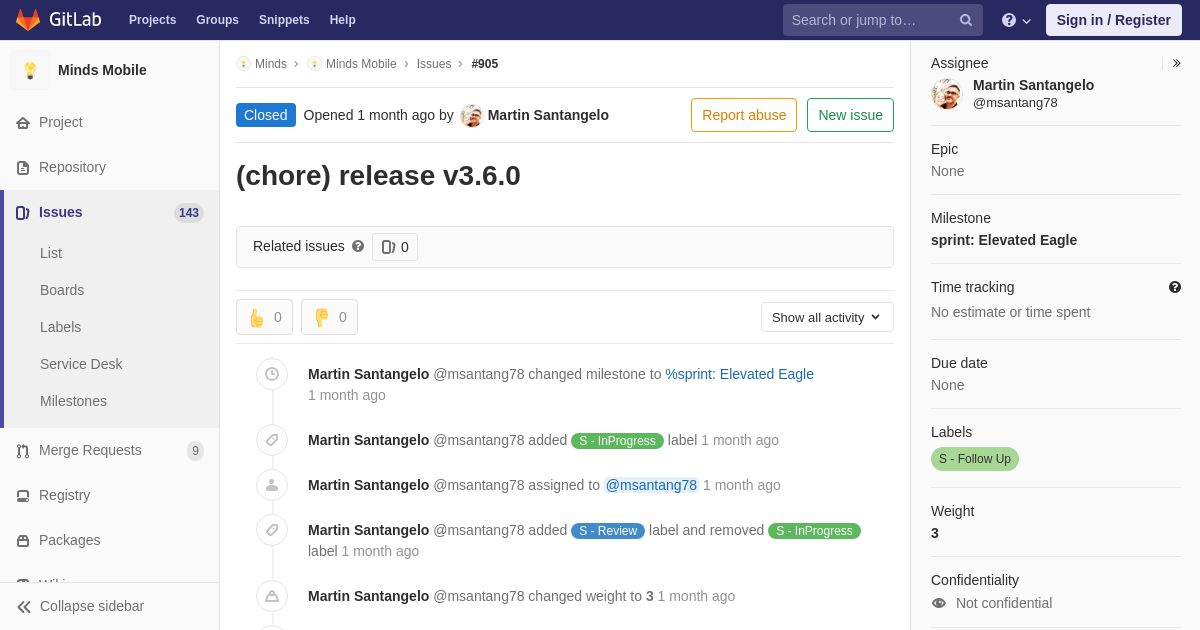The image size is (1200, 630).
Task: Open Show all activity dropdown
Action: coord(827,317)
